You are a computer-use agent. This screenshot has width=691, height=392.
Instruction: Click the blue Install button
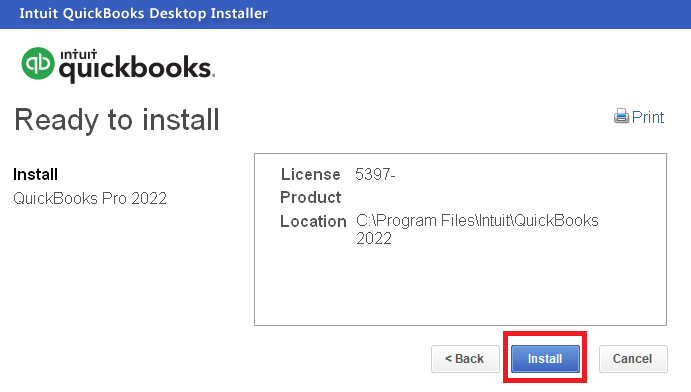point(545,359)
